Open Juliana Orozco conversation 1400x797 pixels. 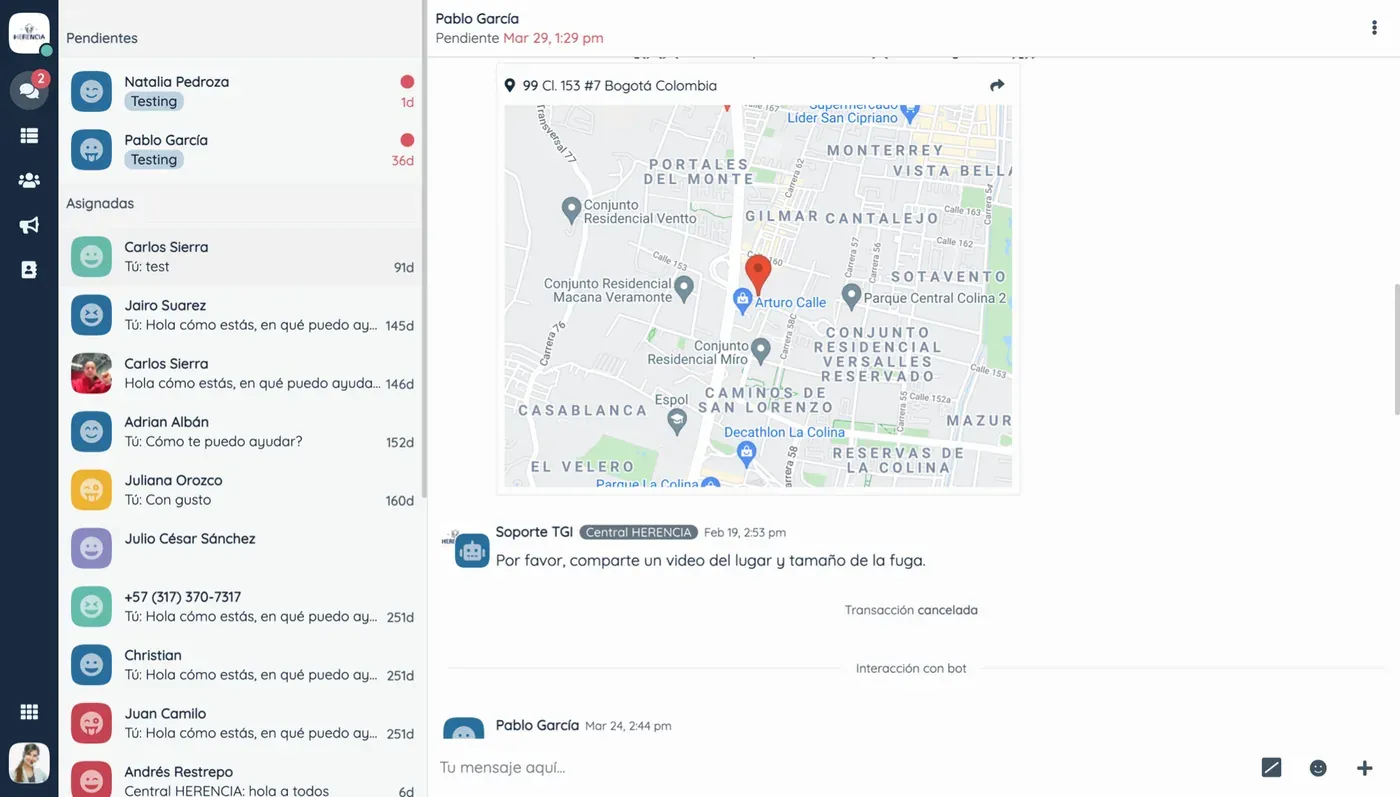click(242, 490)
